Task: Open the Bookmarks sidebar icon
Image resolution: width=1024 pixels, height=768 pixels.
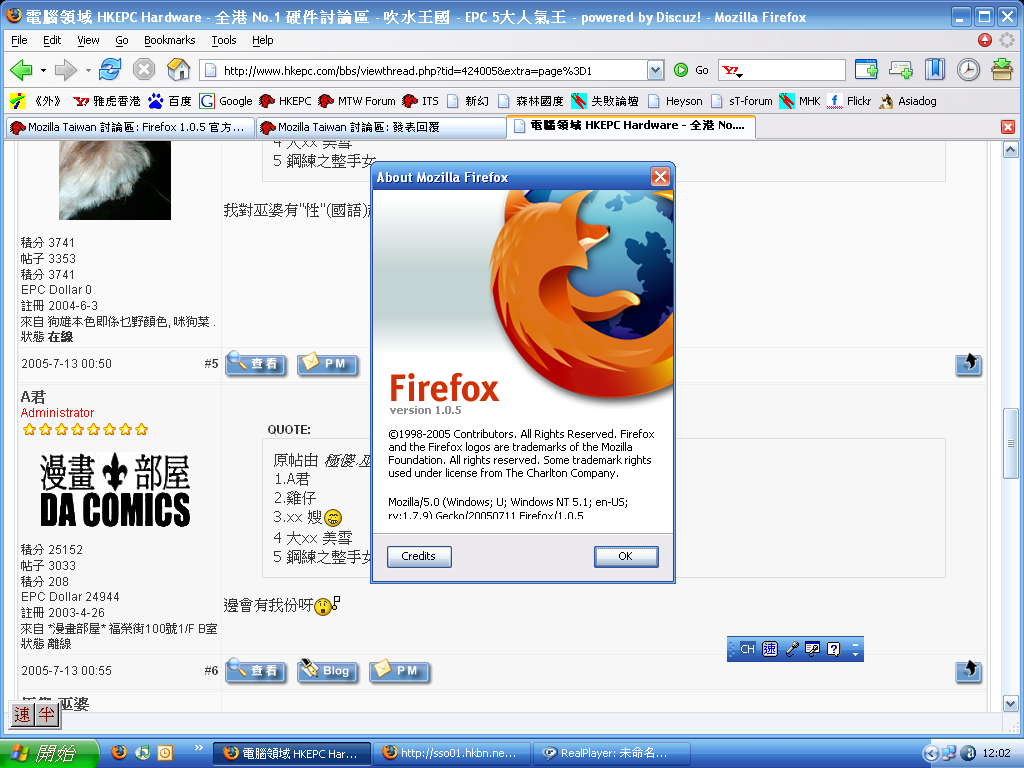Action: click(934, 70)
